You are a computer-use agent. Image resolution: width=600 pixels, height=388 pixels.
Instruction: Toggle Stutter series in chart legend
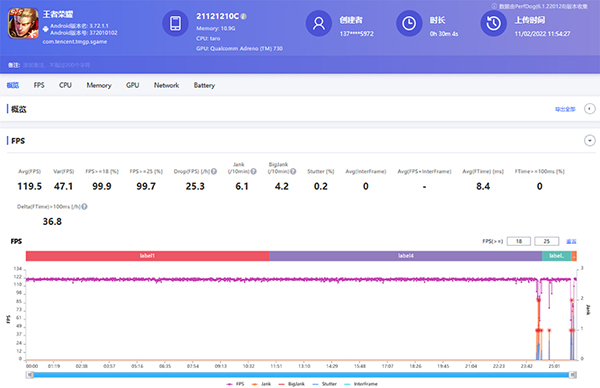tap(324, 384)
